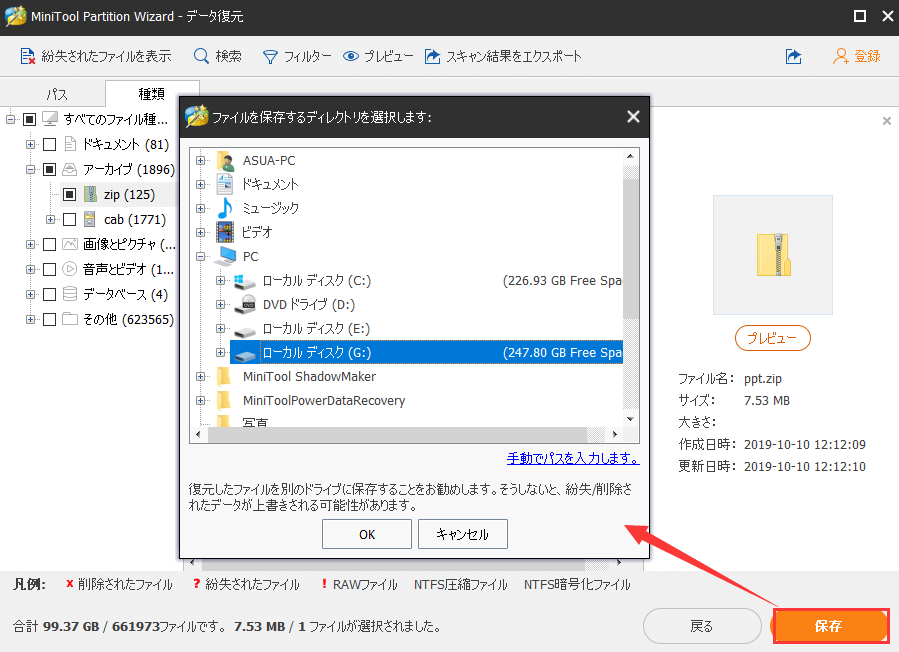Check the cab (1771) checkbox
The width and height of the screenshot is (899, 652).
click(x=68, y=219)
